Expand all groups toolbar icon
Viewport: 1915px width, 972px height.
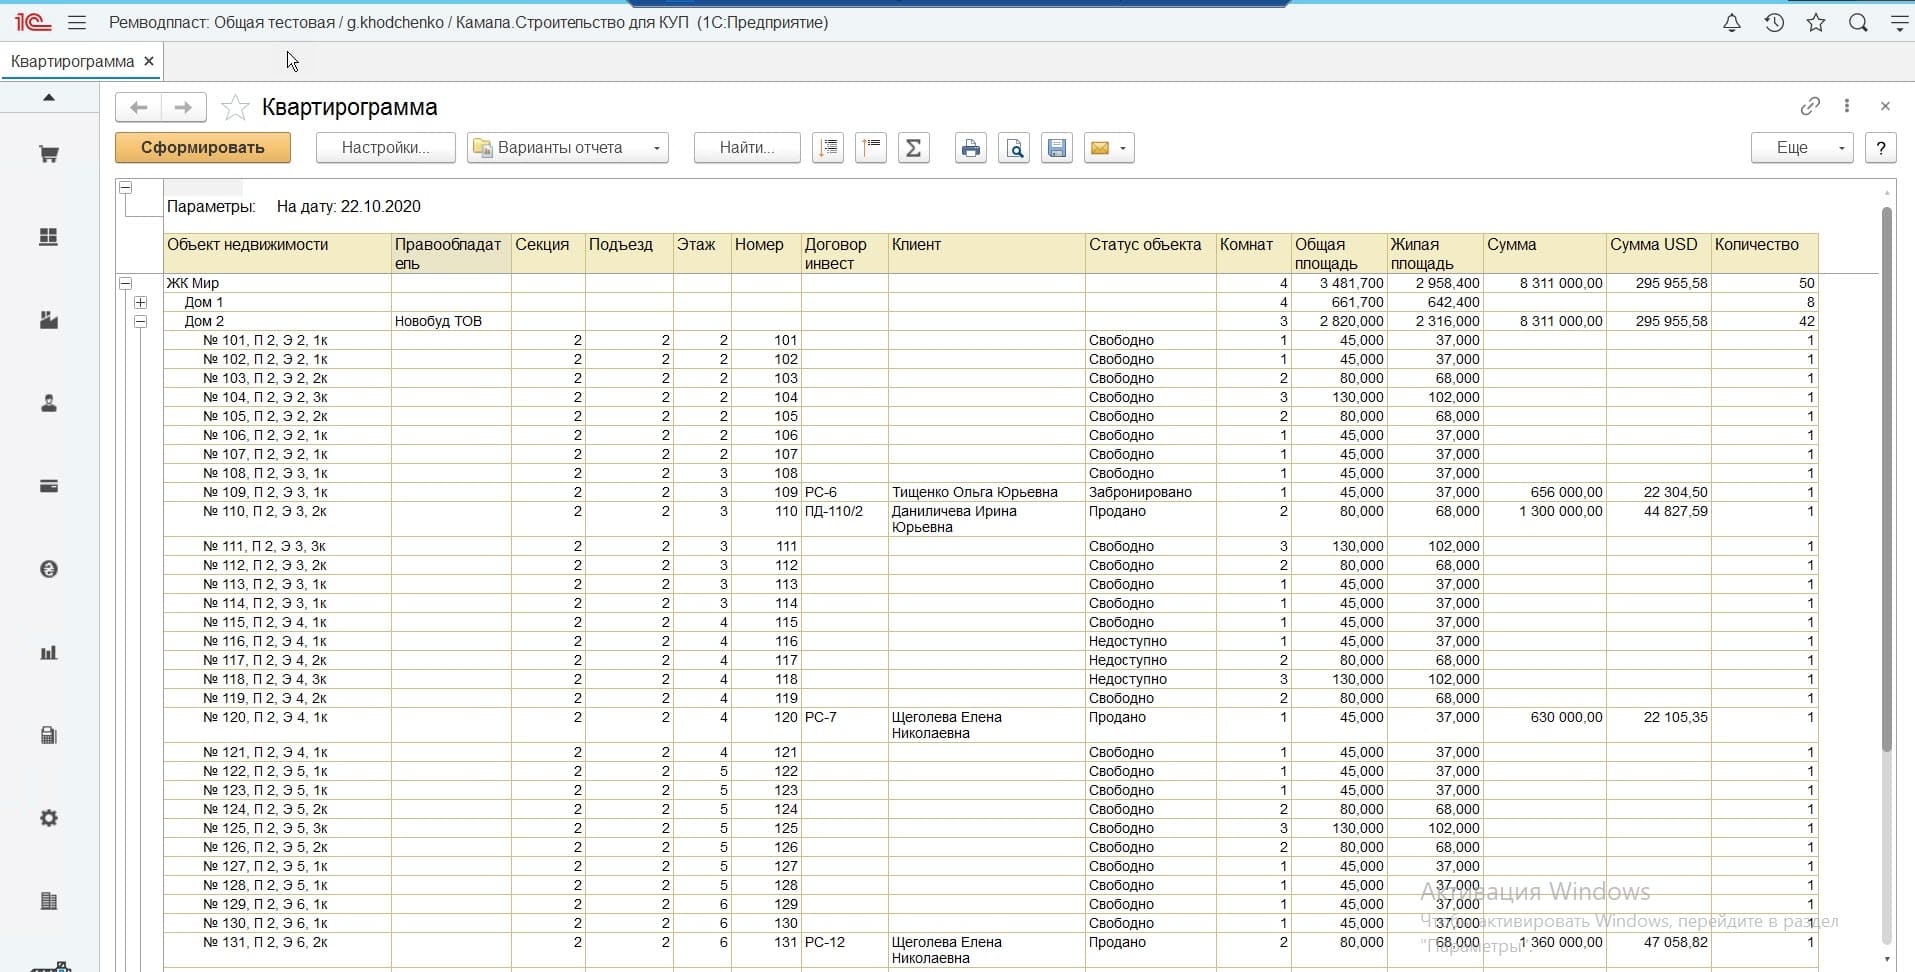[828, 148]
